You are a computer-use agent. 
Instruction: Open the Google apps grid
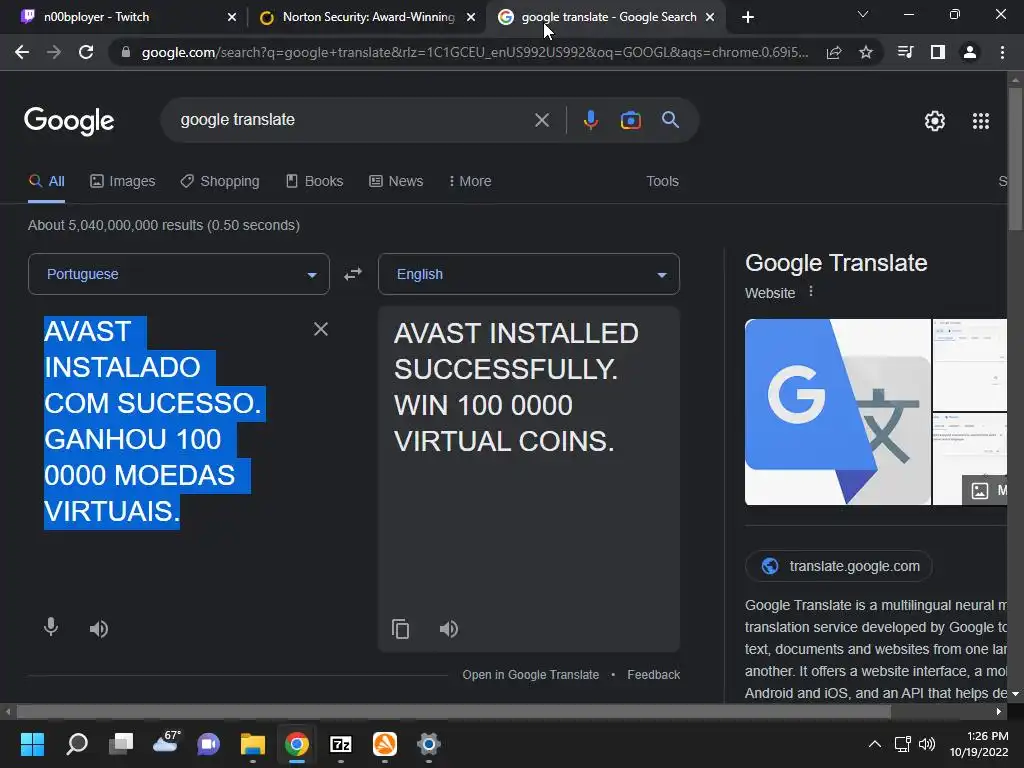click(980, 121)
